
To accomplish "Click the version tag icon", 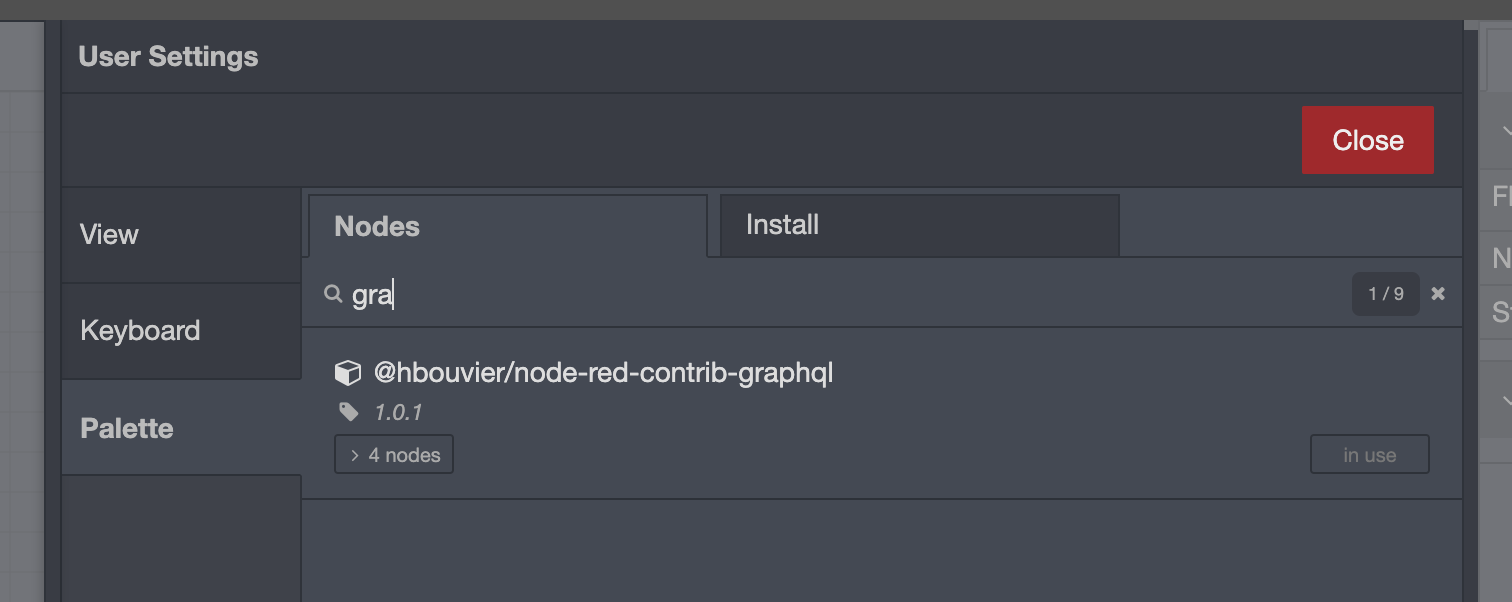I will pyautogui.click(x=348, y=411).
